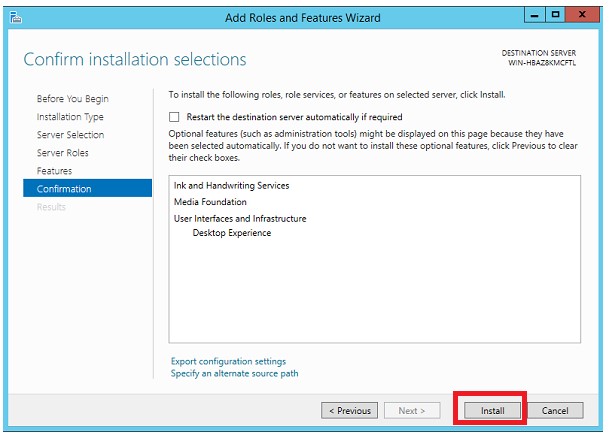Image resolution: width=612 pixels, height=441 pixels.
Task: Close the wizard with the red X
Action: (583, 17)
